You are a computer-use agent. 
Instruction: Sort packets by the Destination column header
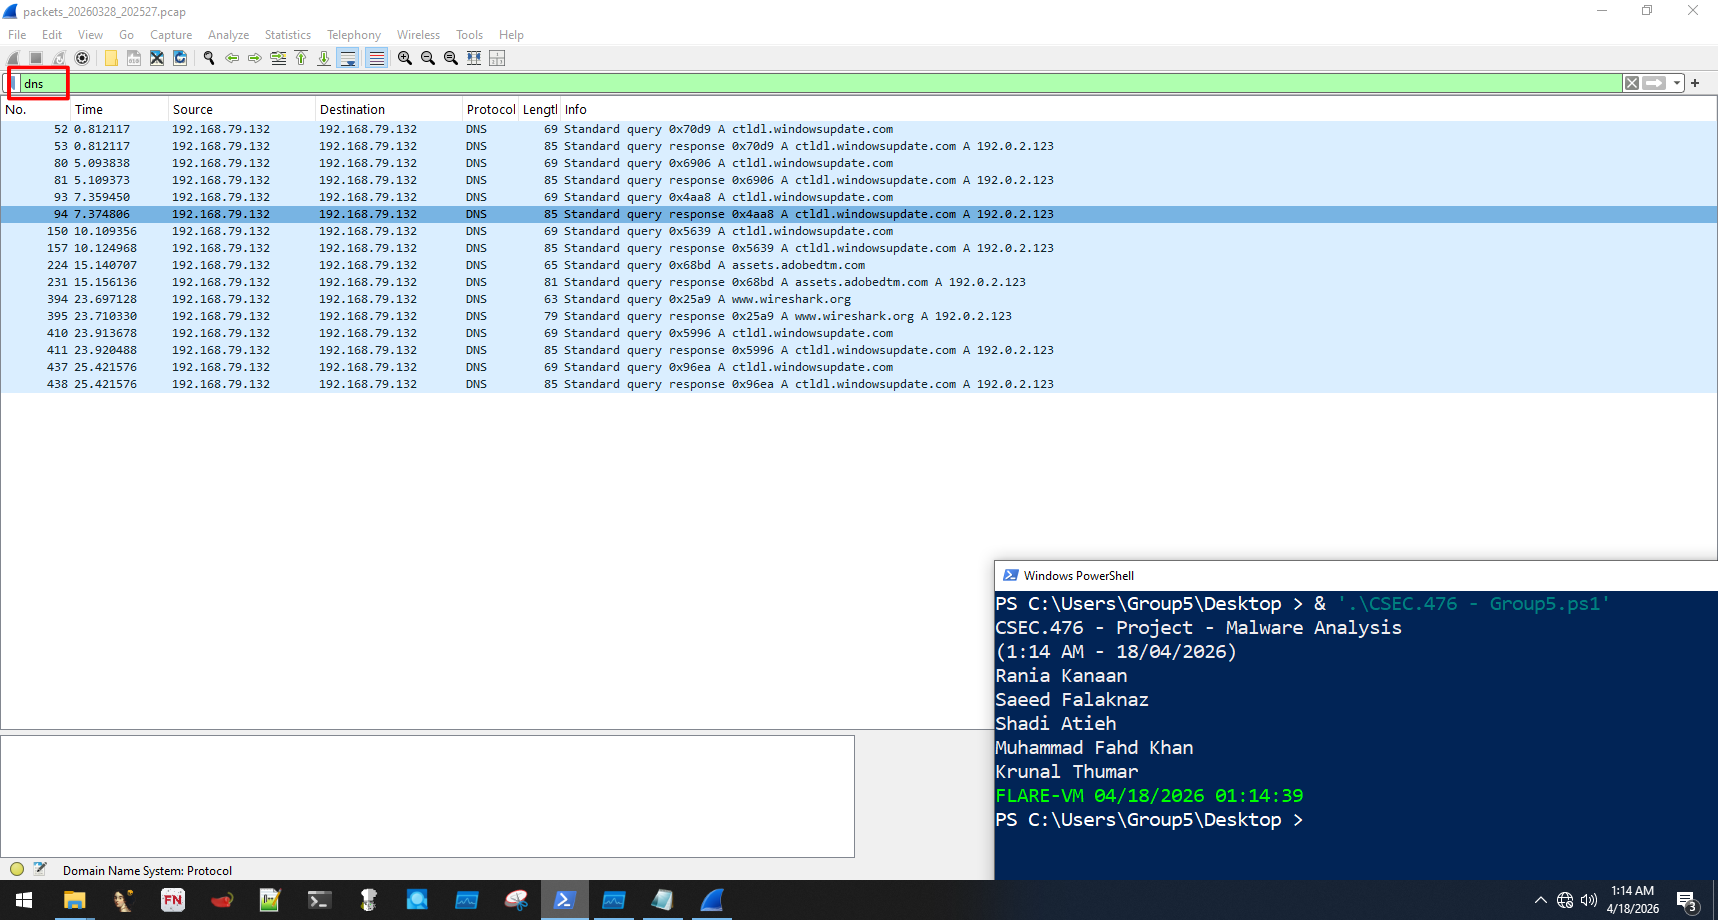coord(389,110)
